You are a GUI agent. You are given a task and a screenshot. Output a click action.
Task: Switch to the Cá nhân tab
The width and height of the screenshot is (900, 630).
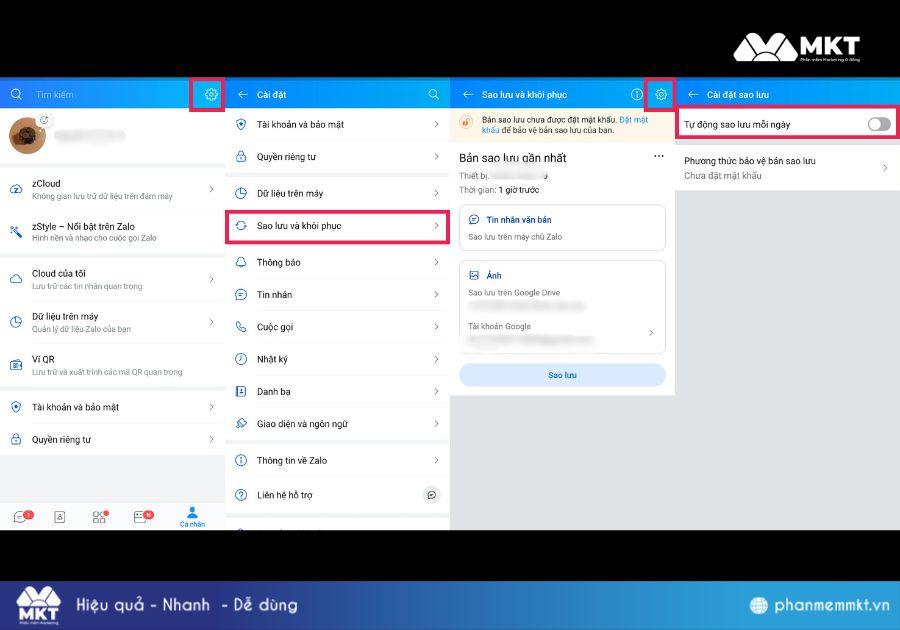(192, 517)
